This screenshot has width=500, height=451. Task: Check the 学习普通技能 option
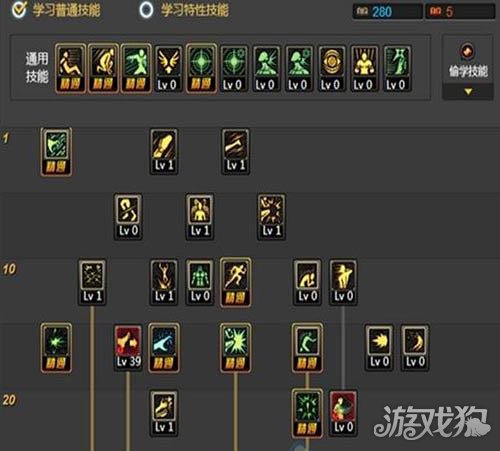[x=56, y=10]
